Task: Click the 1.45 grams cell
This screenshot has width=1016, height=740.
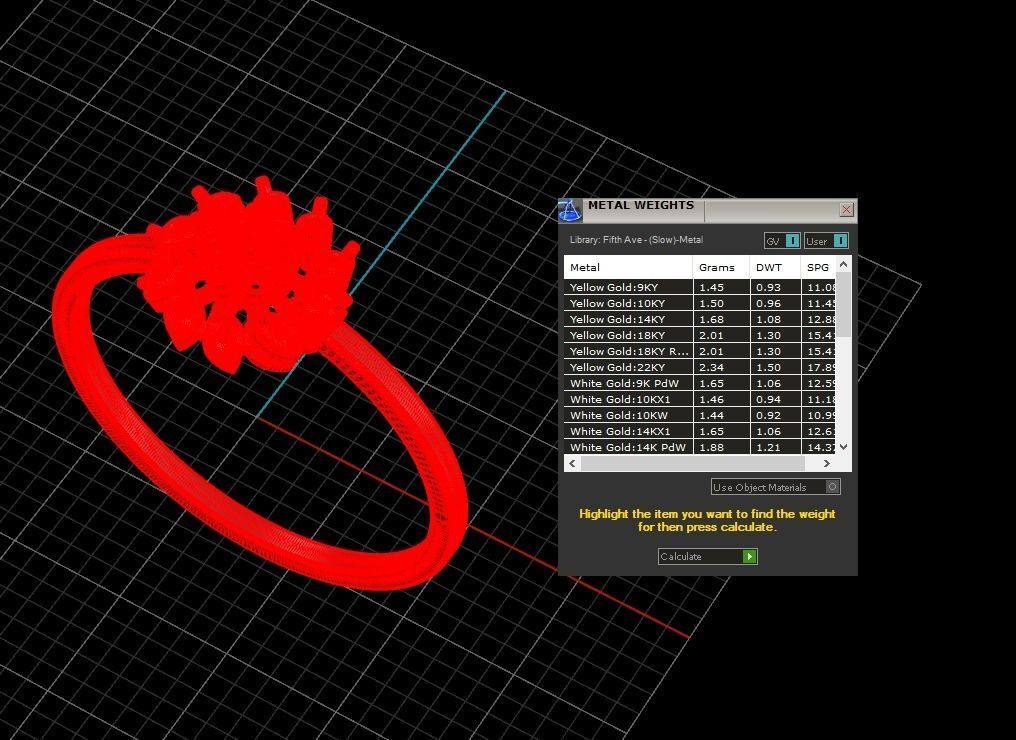Action: 721,287
